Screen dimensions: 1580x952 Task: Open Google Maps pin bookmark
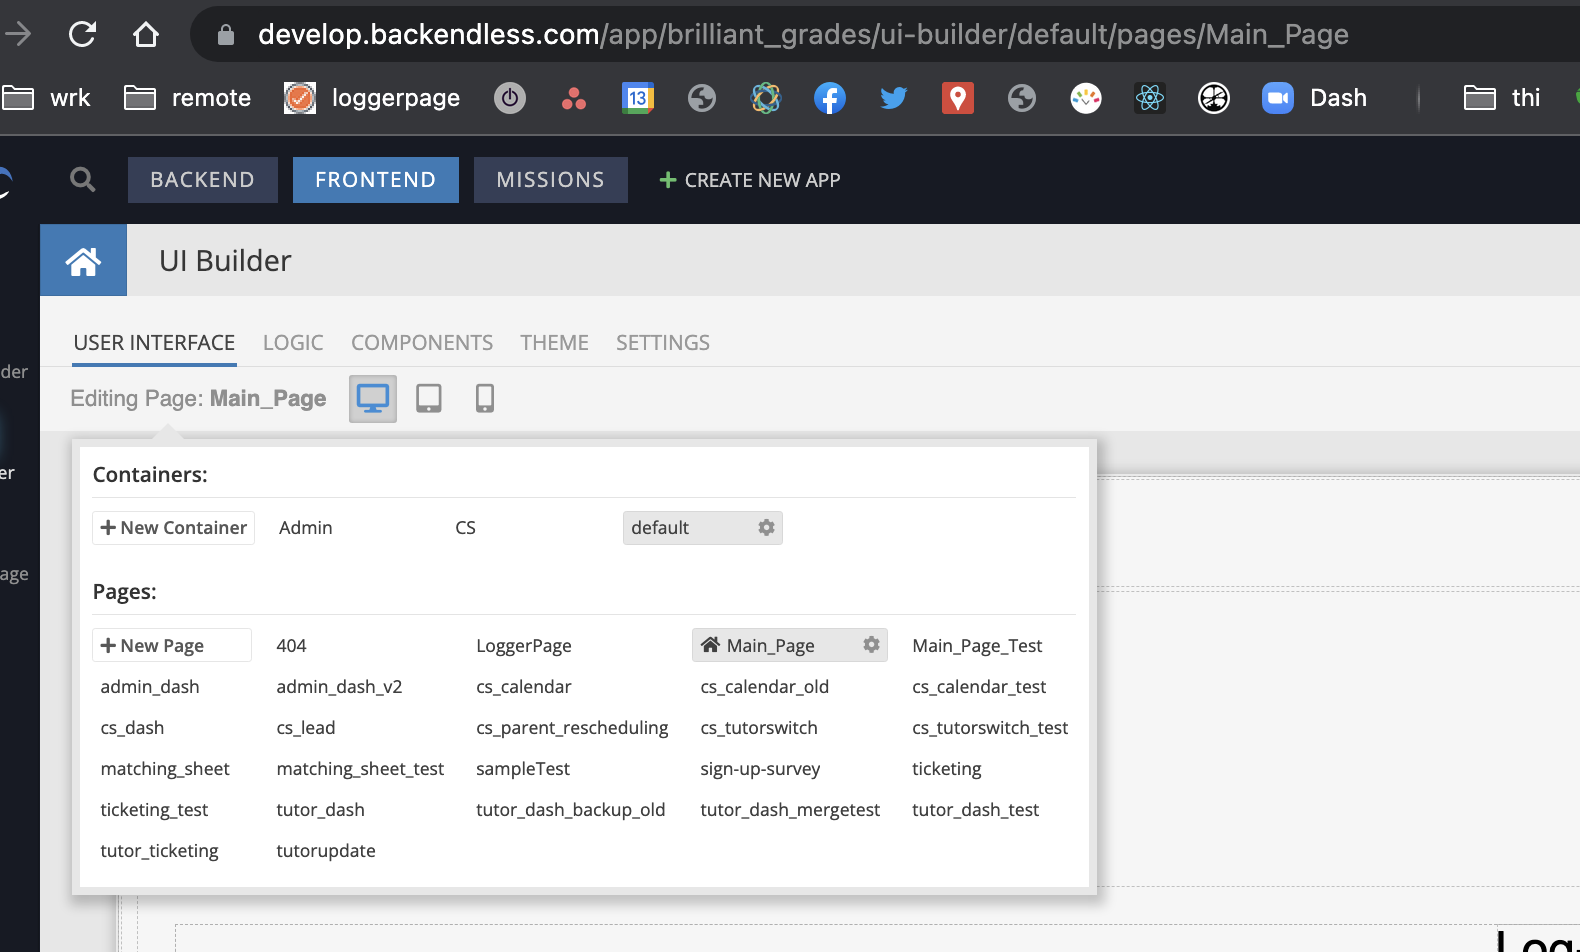pos(957,98)
